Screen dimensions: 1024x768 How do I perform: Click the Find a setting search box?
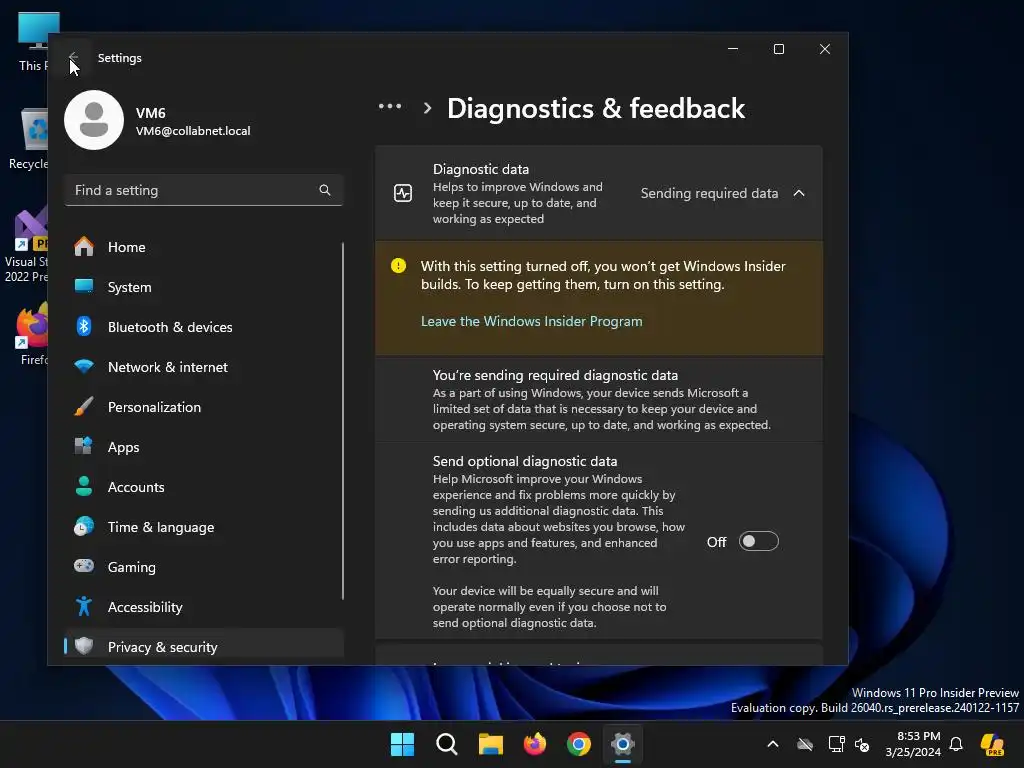(x=204, y=190)
